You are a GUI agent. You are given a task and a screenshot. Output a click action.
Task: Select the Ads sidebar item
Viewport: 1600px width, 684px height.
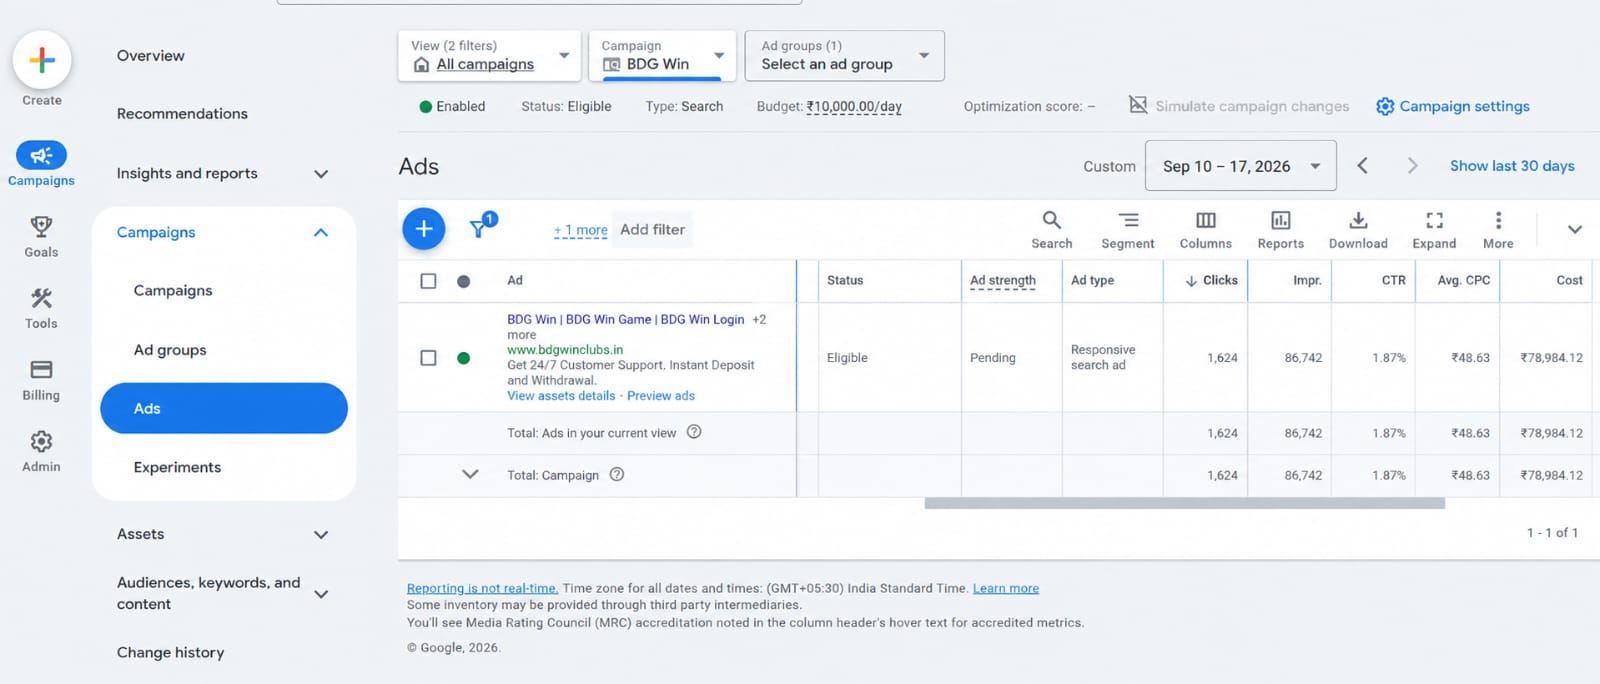click(x=224, y=408)
